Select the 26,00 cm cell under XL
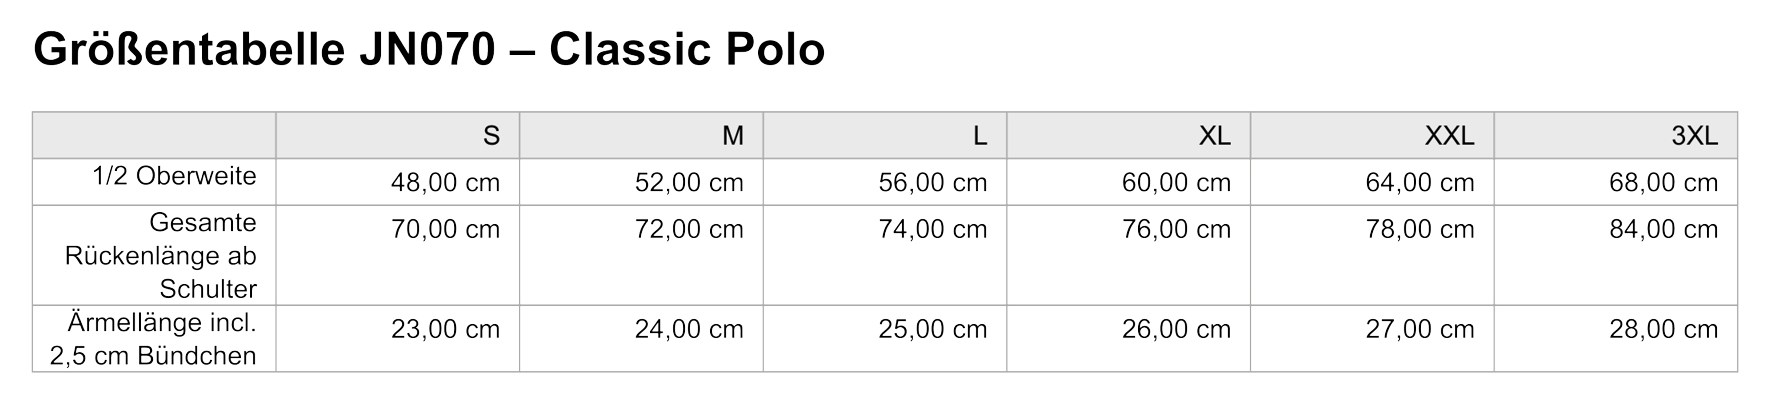Image resolution: width=1775 pixels, height=419 pixels. point(1176,330)
